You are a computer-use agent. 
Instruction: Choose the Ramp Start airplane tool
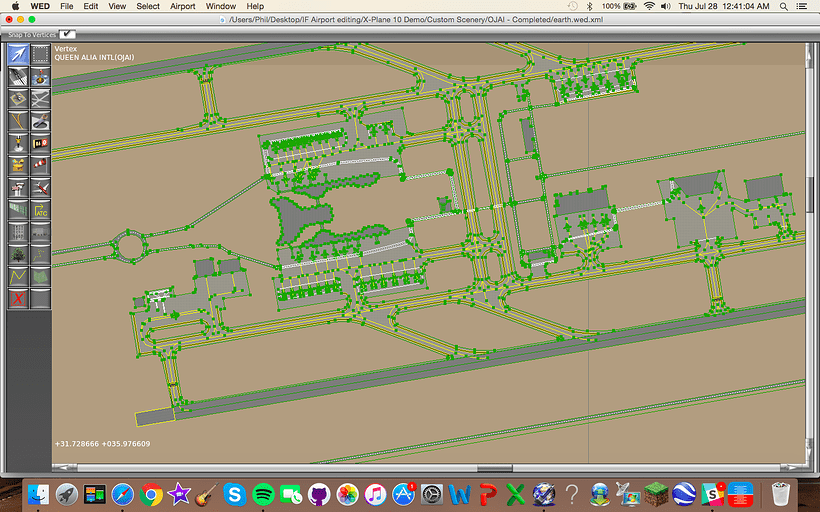(x=40, y=188)
